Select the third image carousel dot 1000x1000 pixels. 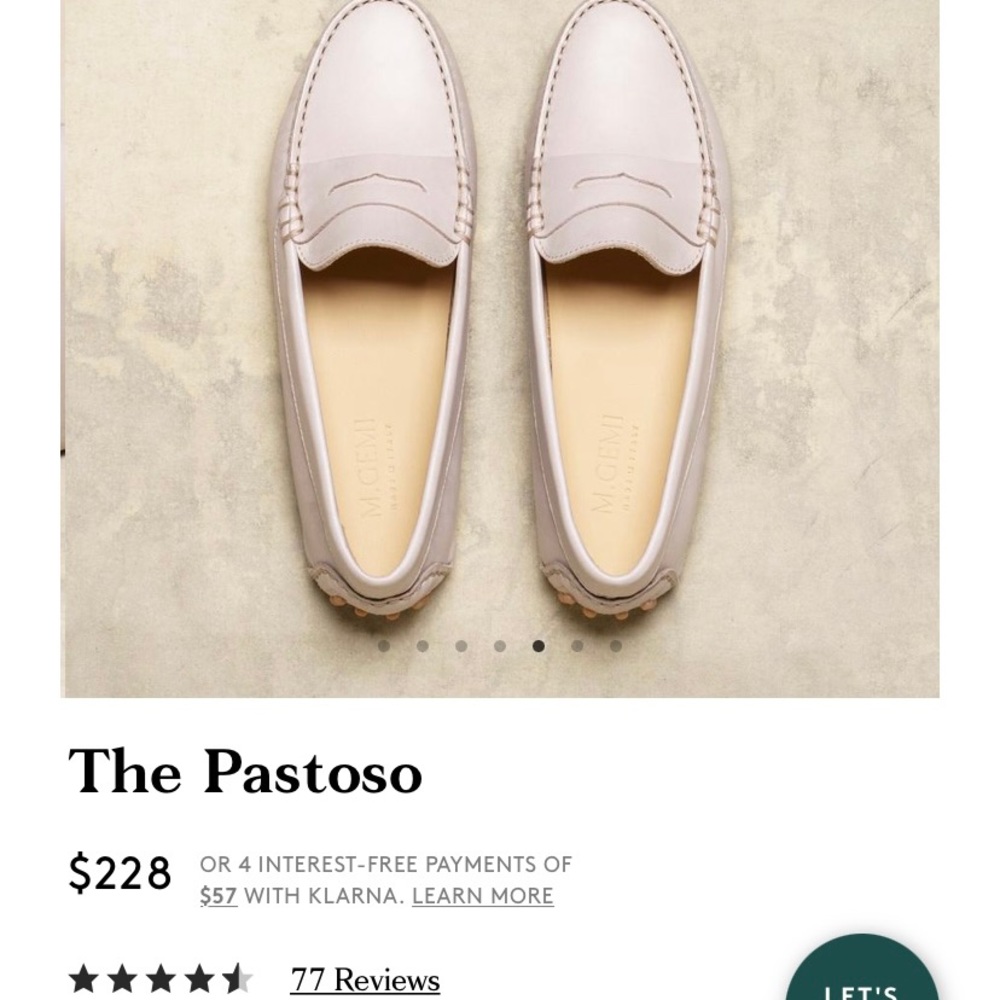460,646
